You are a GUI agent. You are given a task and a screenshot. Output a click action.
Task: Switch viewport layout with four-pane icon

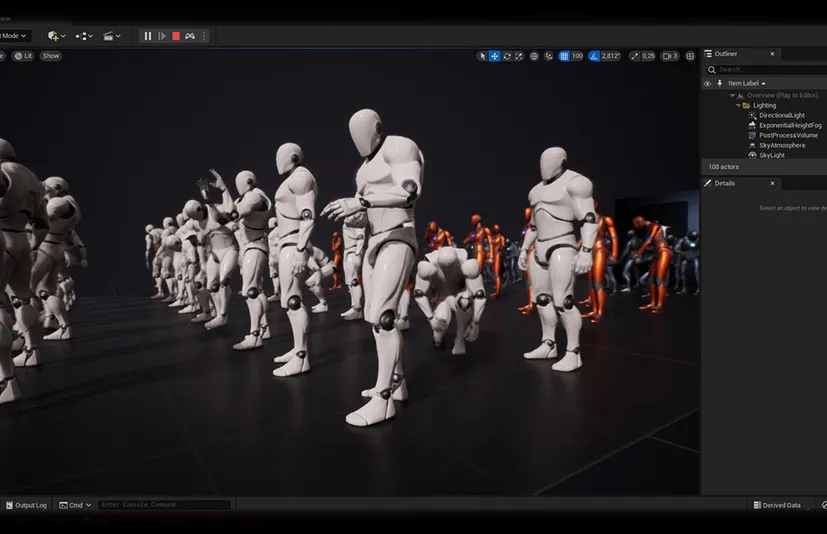(x=690, y=56)
